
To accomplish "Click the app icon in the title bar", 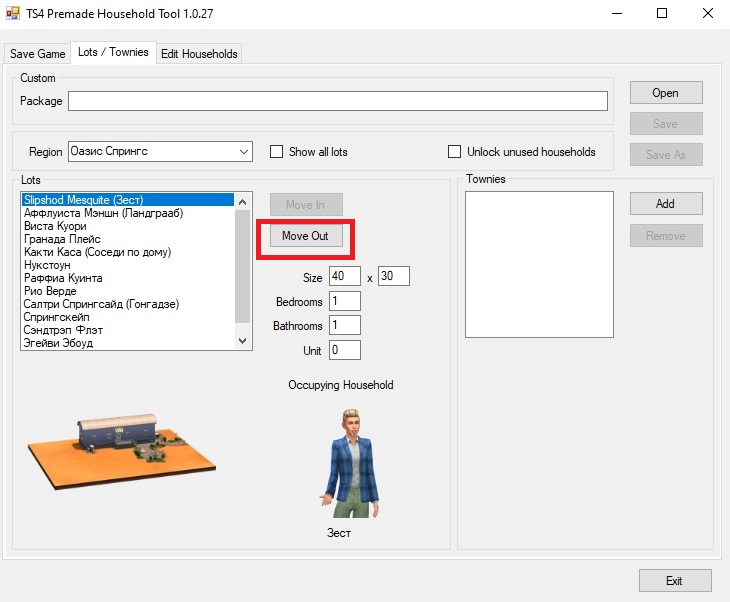I will point(13,13).
